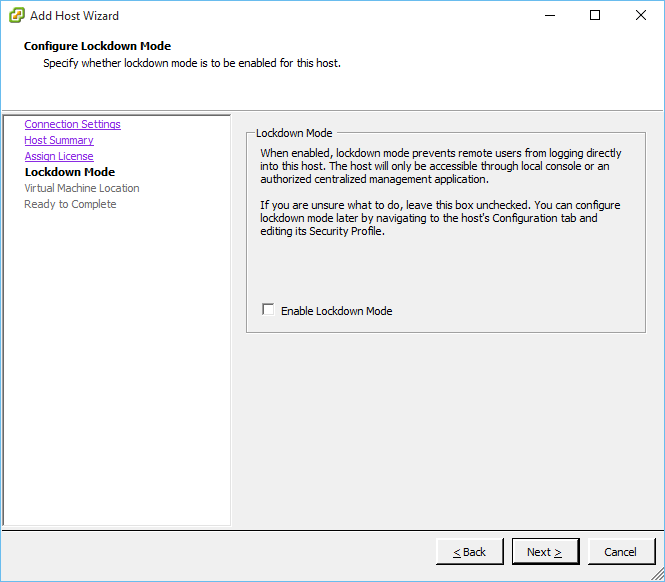Go back with the Back button
Viewport: 665px width, 582px height.
coord(470,552)
